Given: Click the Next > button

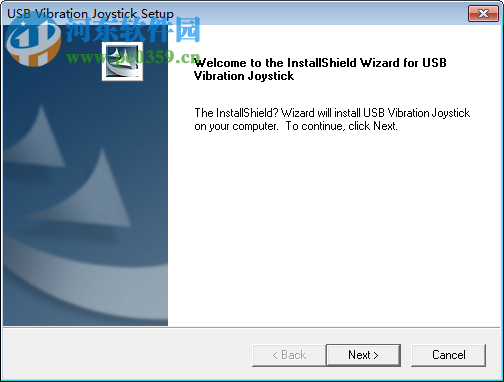Looking at the screenshot, I should 363,355.
